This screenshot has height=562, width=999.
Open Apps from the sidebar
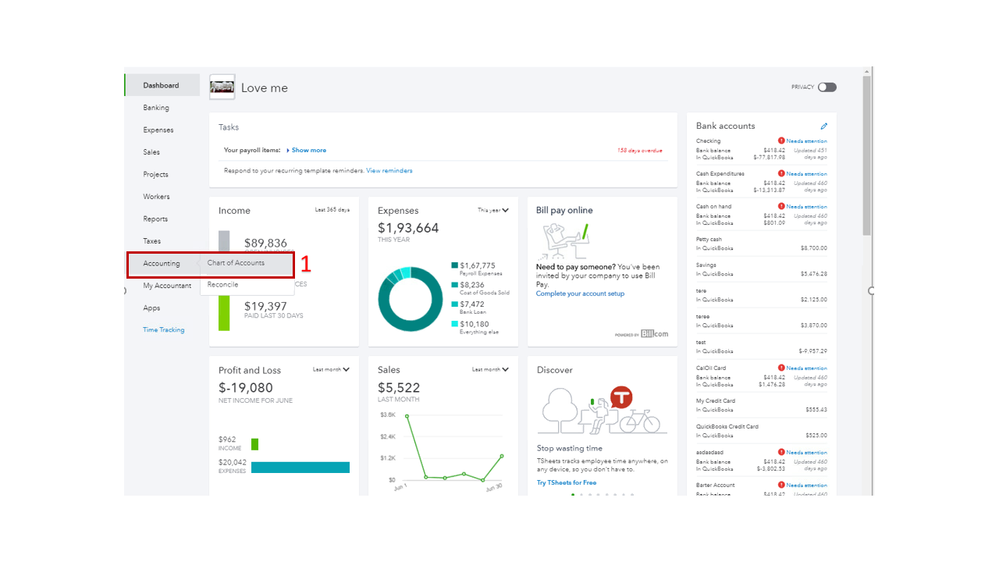pyautogui.click(x=152, y=308)
